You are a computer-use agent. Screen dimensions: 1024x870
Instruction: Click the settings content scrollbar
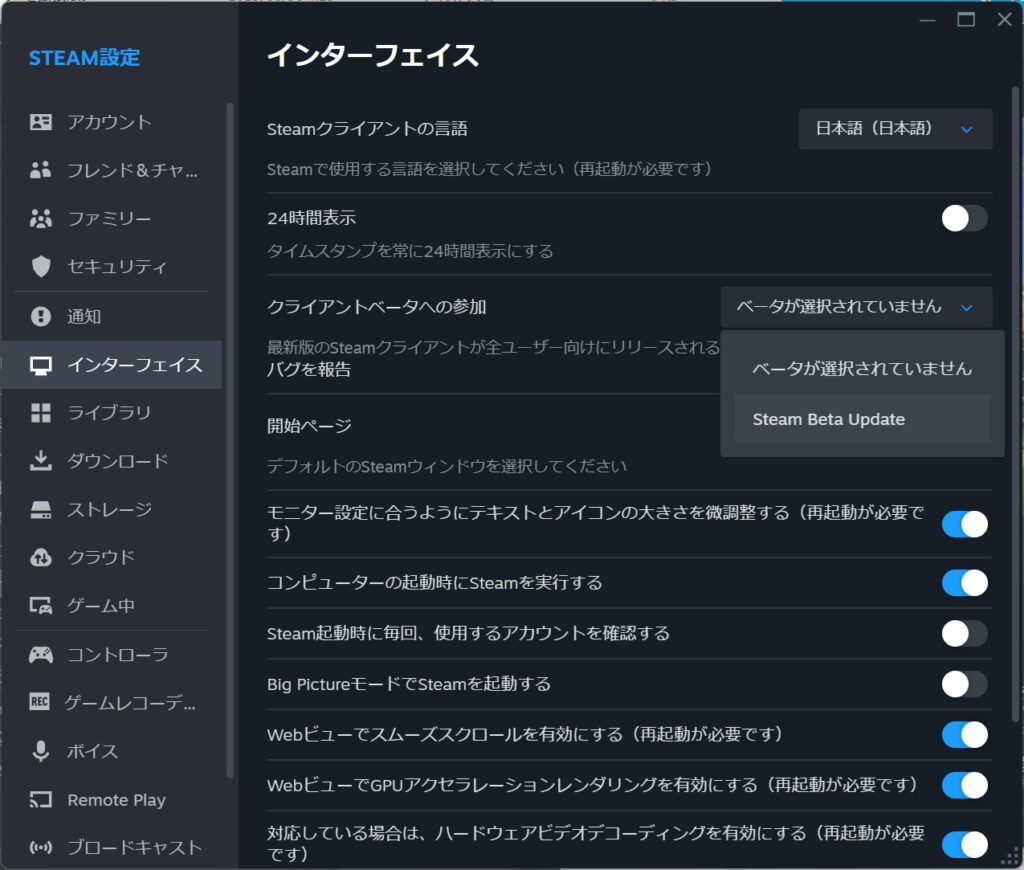[1016, 404]
